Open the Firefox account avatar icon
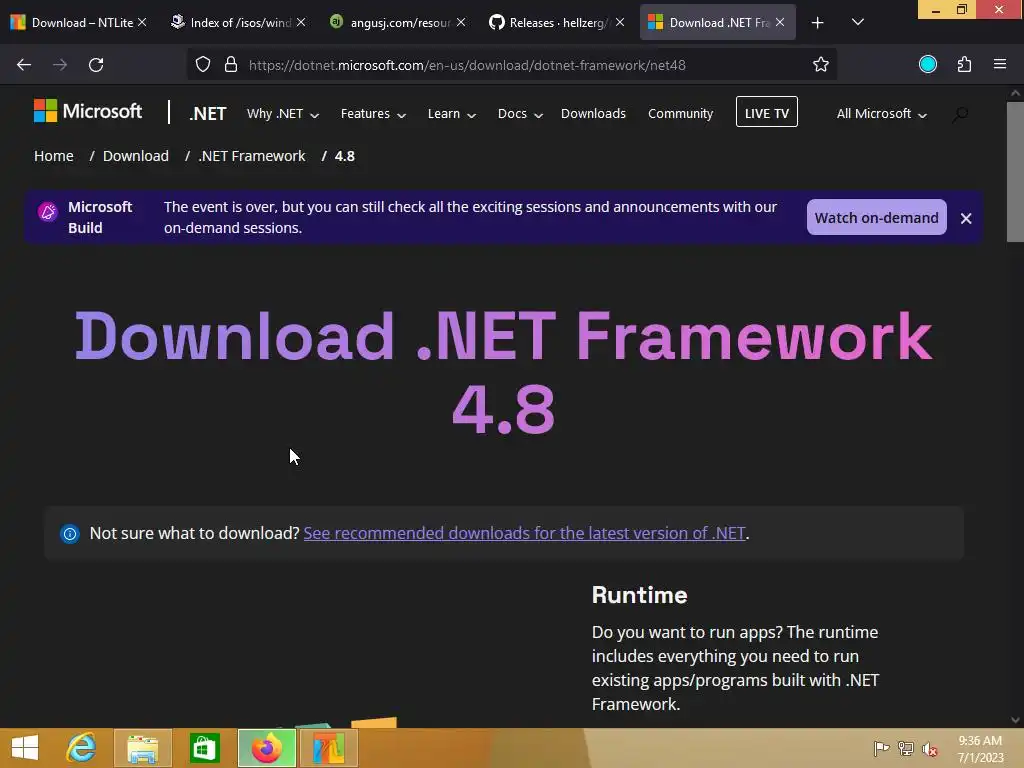This screenshot has height=768, width=1024. pyautogui.click(x=928, y=64)
